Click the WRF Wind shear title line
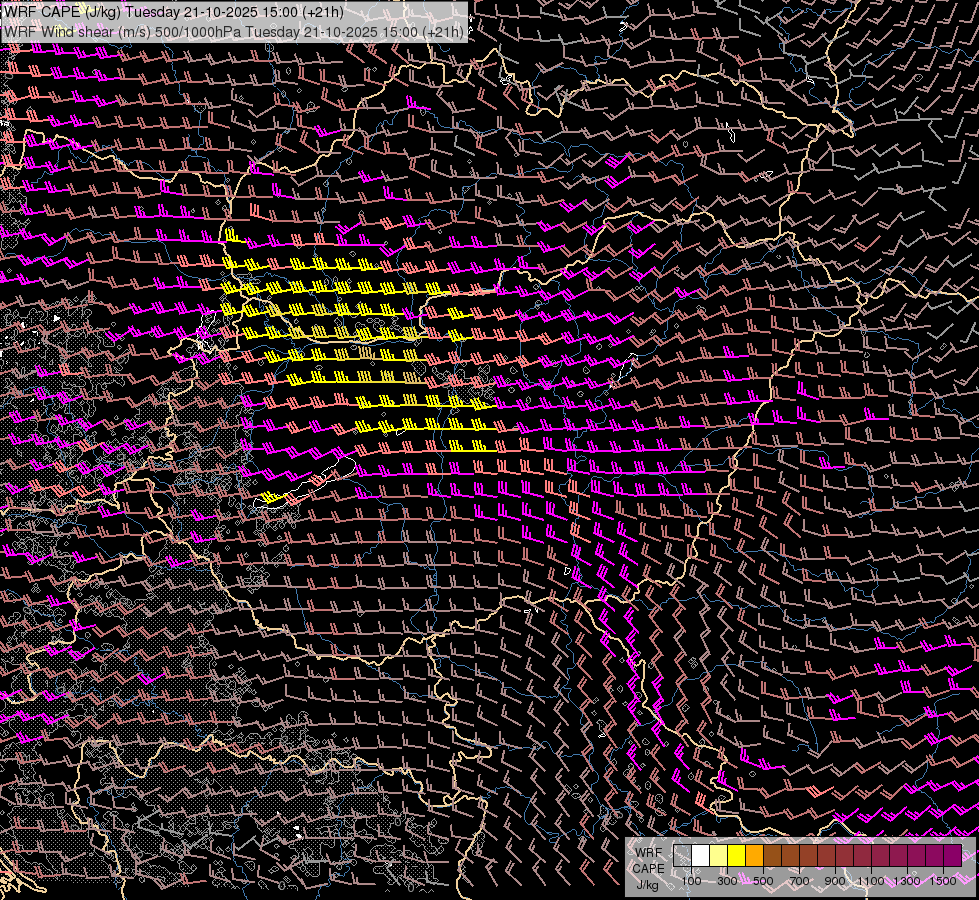 click(x=234, y=32)
